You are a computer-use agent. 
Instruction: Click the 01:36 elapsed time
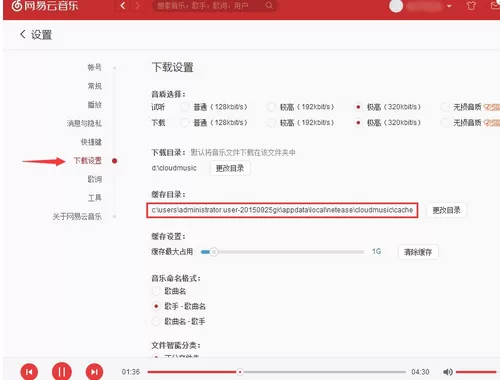131,372
